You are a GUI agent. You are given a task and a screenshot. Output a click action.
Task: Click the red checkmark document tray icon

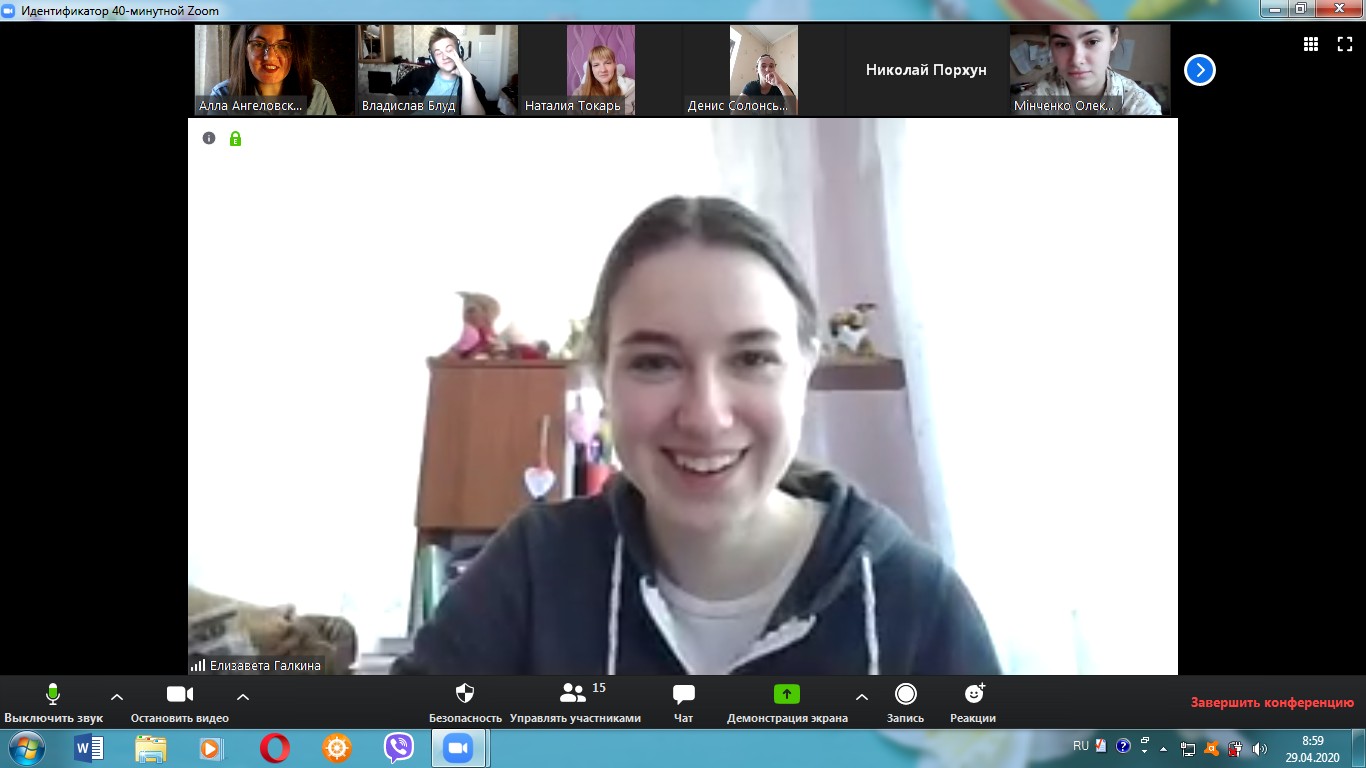tap(1101, 746)
